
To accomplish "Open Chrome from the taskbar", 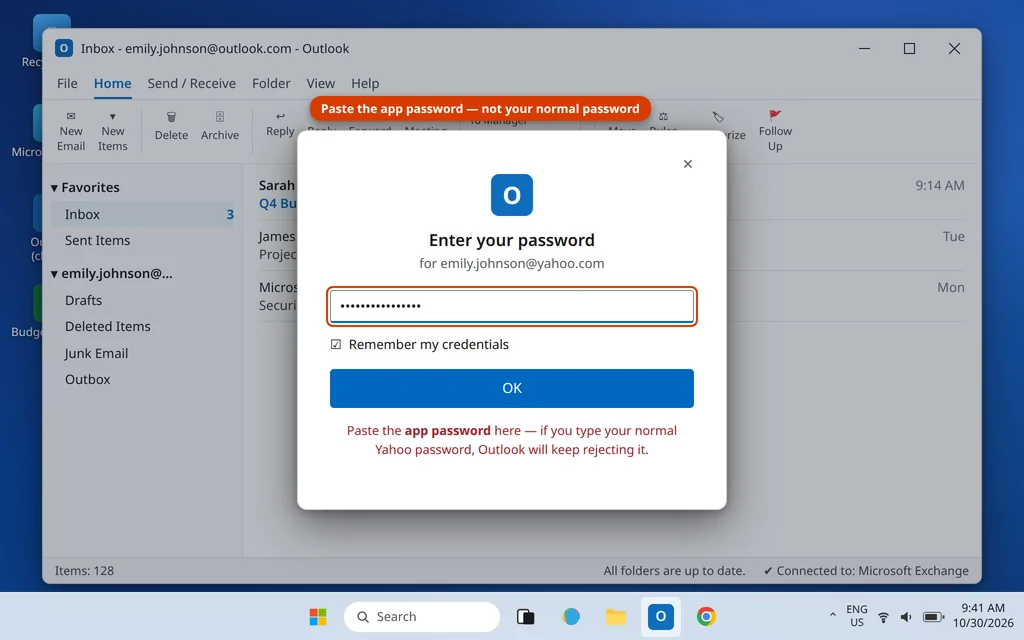I will tap(706, 616).
